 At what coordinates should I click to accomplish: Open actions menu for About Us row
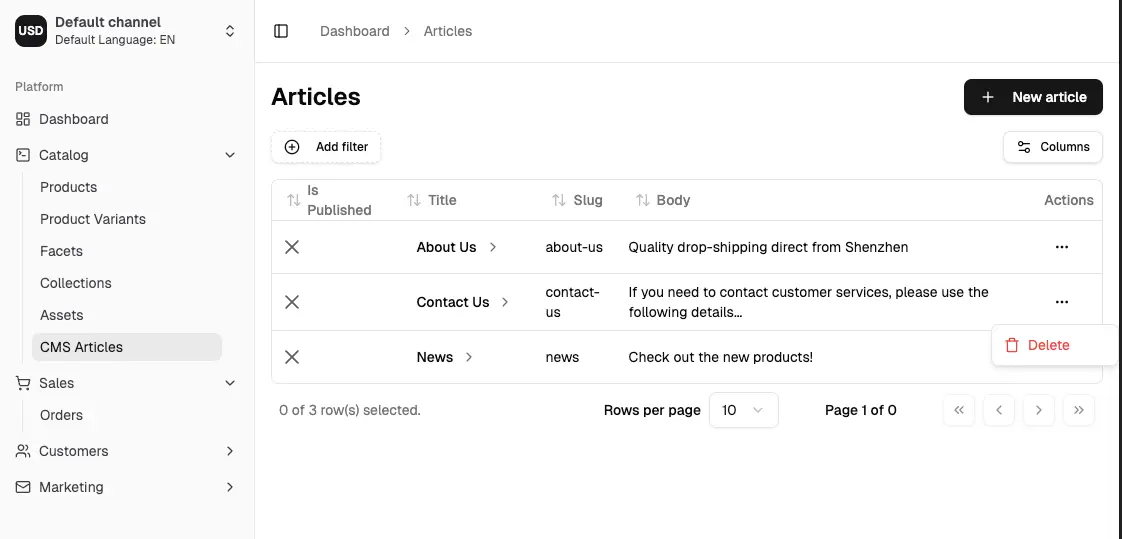1061,247
